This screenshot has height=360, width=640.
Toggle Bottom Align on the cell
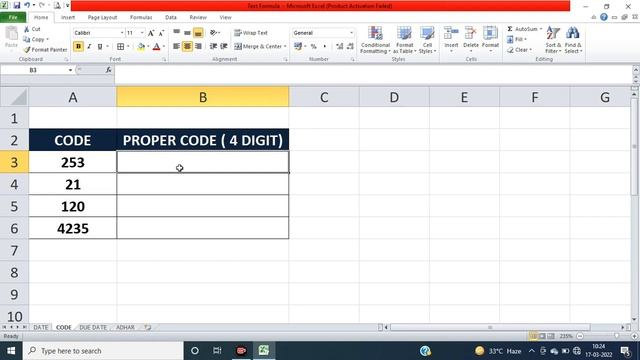click(198, 33)
